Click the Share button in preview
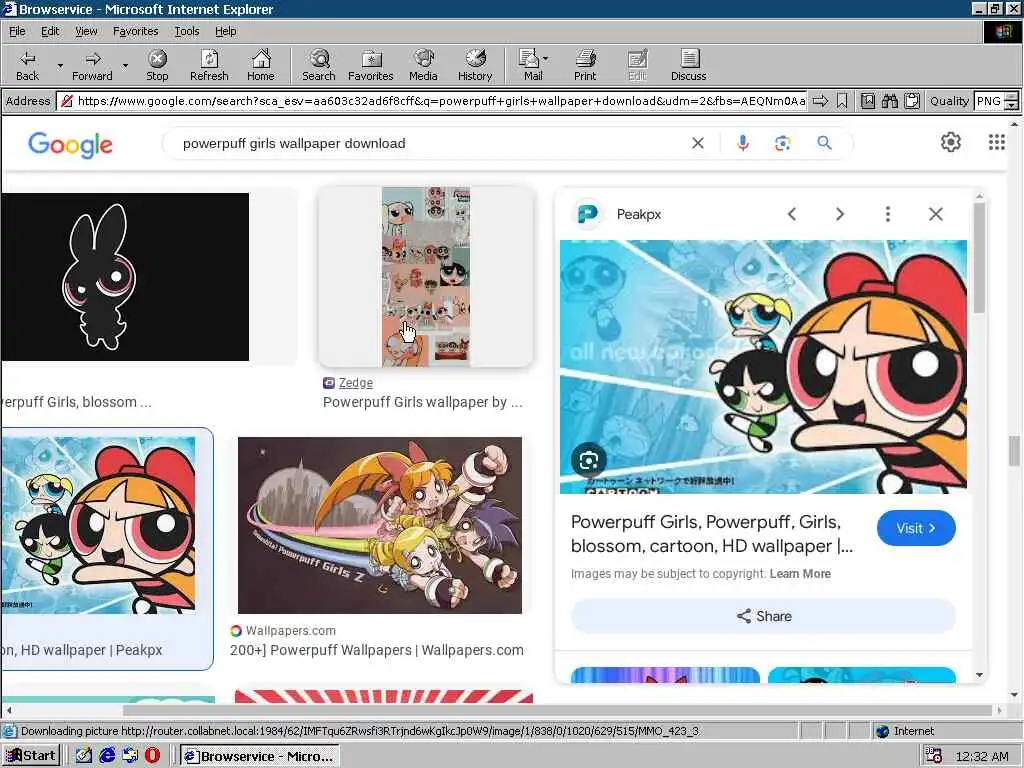The width and height of the screenshot is (1024, 768). click(763, 616)
